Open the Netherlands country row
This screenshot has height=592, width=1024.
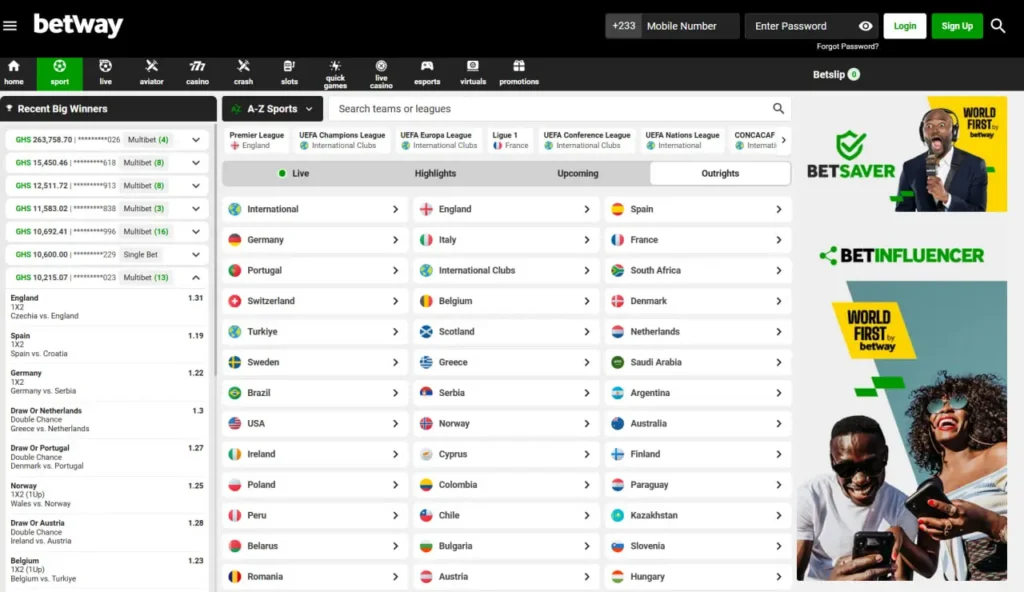tap(697, 332)
